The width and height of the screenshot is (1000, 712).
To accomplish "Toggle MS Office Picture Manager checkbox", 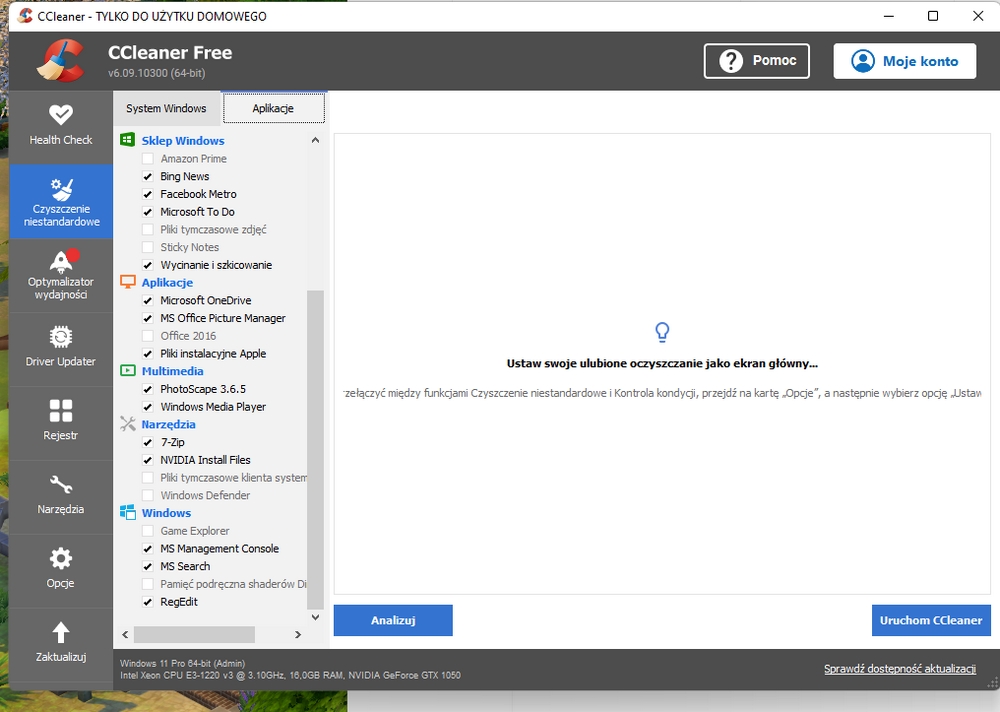I will pyautogui.click(x=148, y=318).
